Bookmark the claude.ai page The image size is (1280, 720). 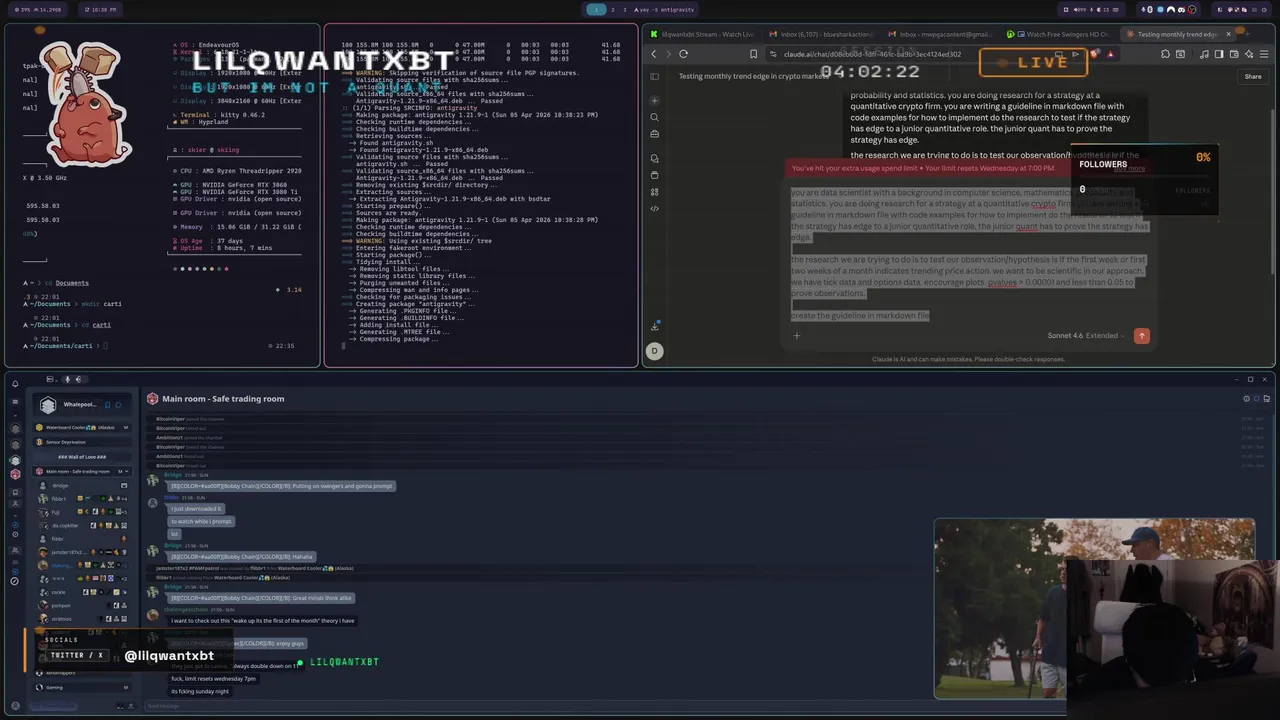754,54
